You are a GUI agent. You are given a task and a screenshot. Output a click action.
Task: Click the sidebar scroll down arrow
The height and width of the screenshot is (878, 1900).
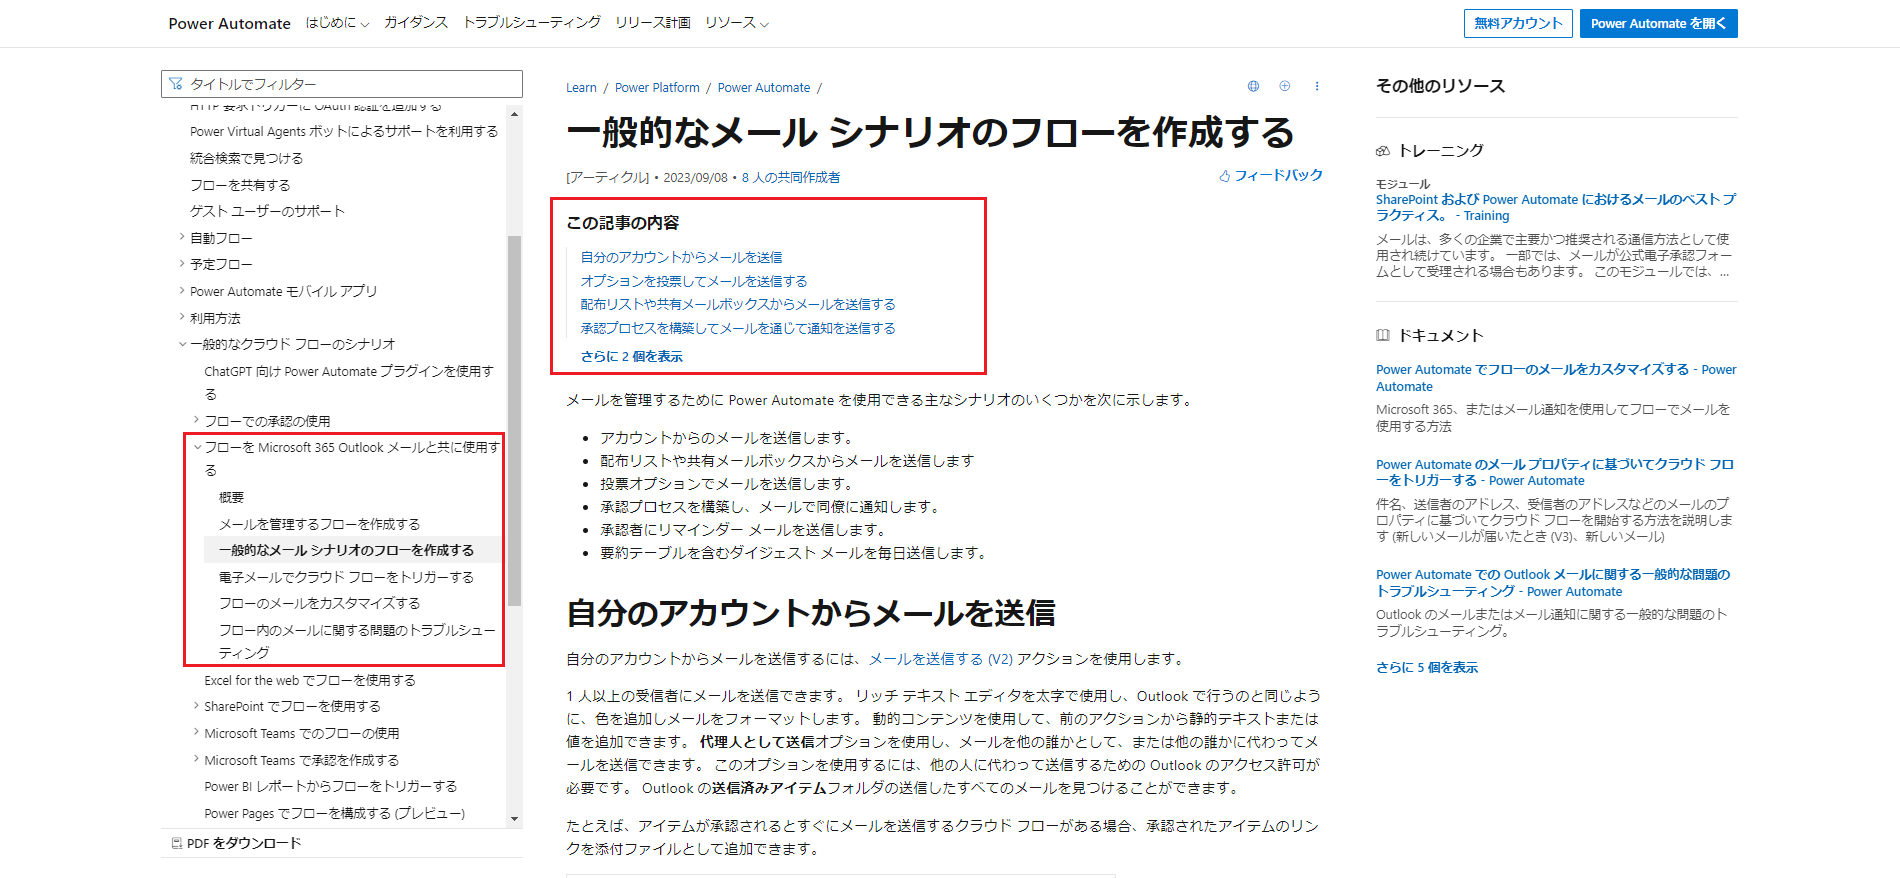click(x=515, y=819)
